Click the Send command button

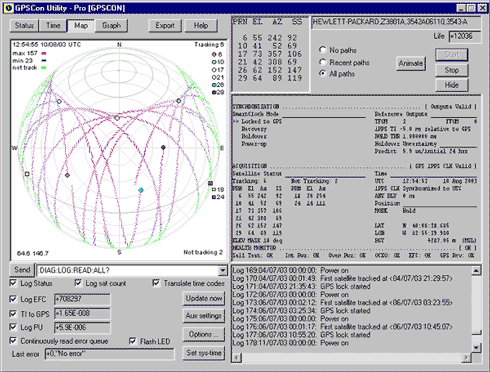(22, 270)
